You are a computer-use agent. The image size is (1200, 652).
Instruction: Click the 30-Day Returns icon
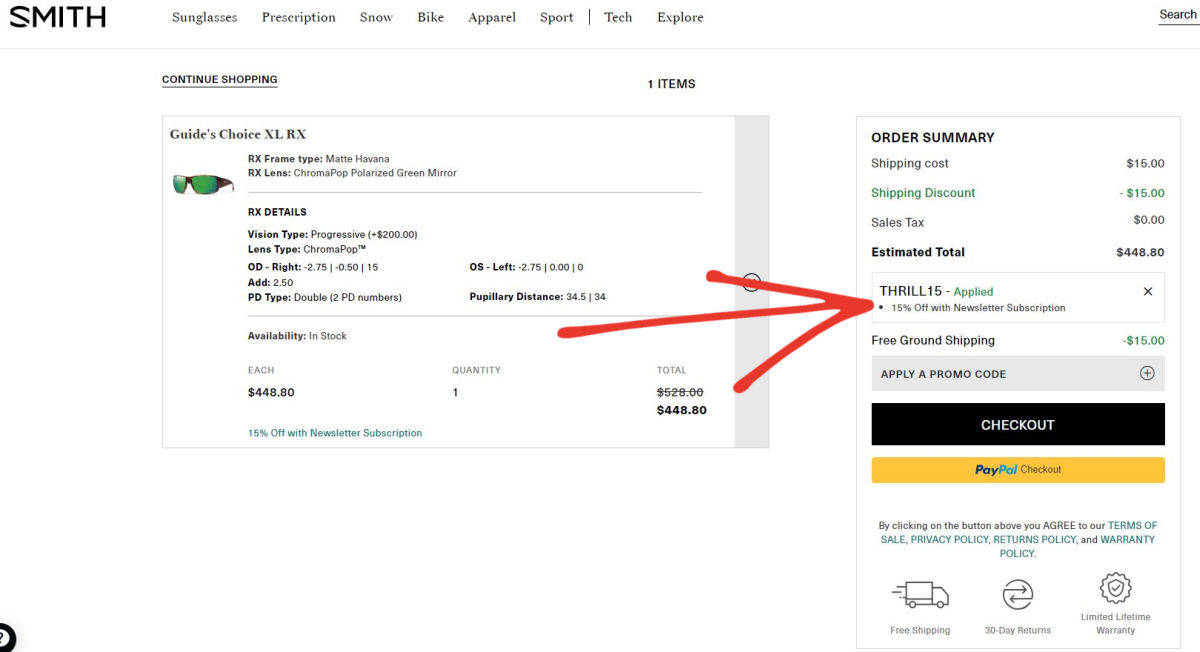tap(1017, 595)
